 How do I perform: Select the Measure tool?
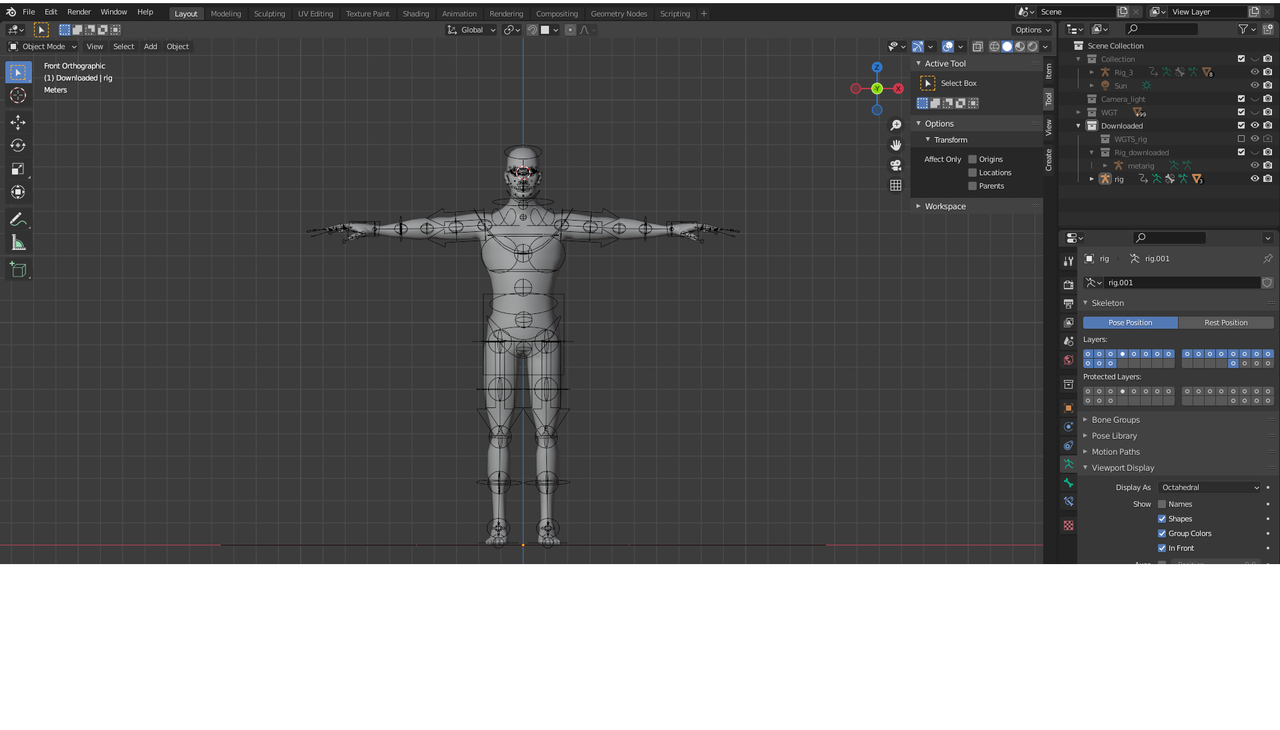(18, 243)
